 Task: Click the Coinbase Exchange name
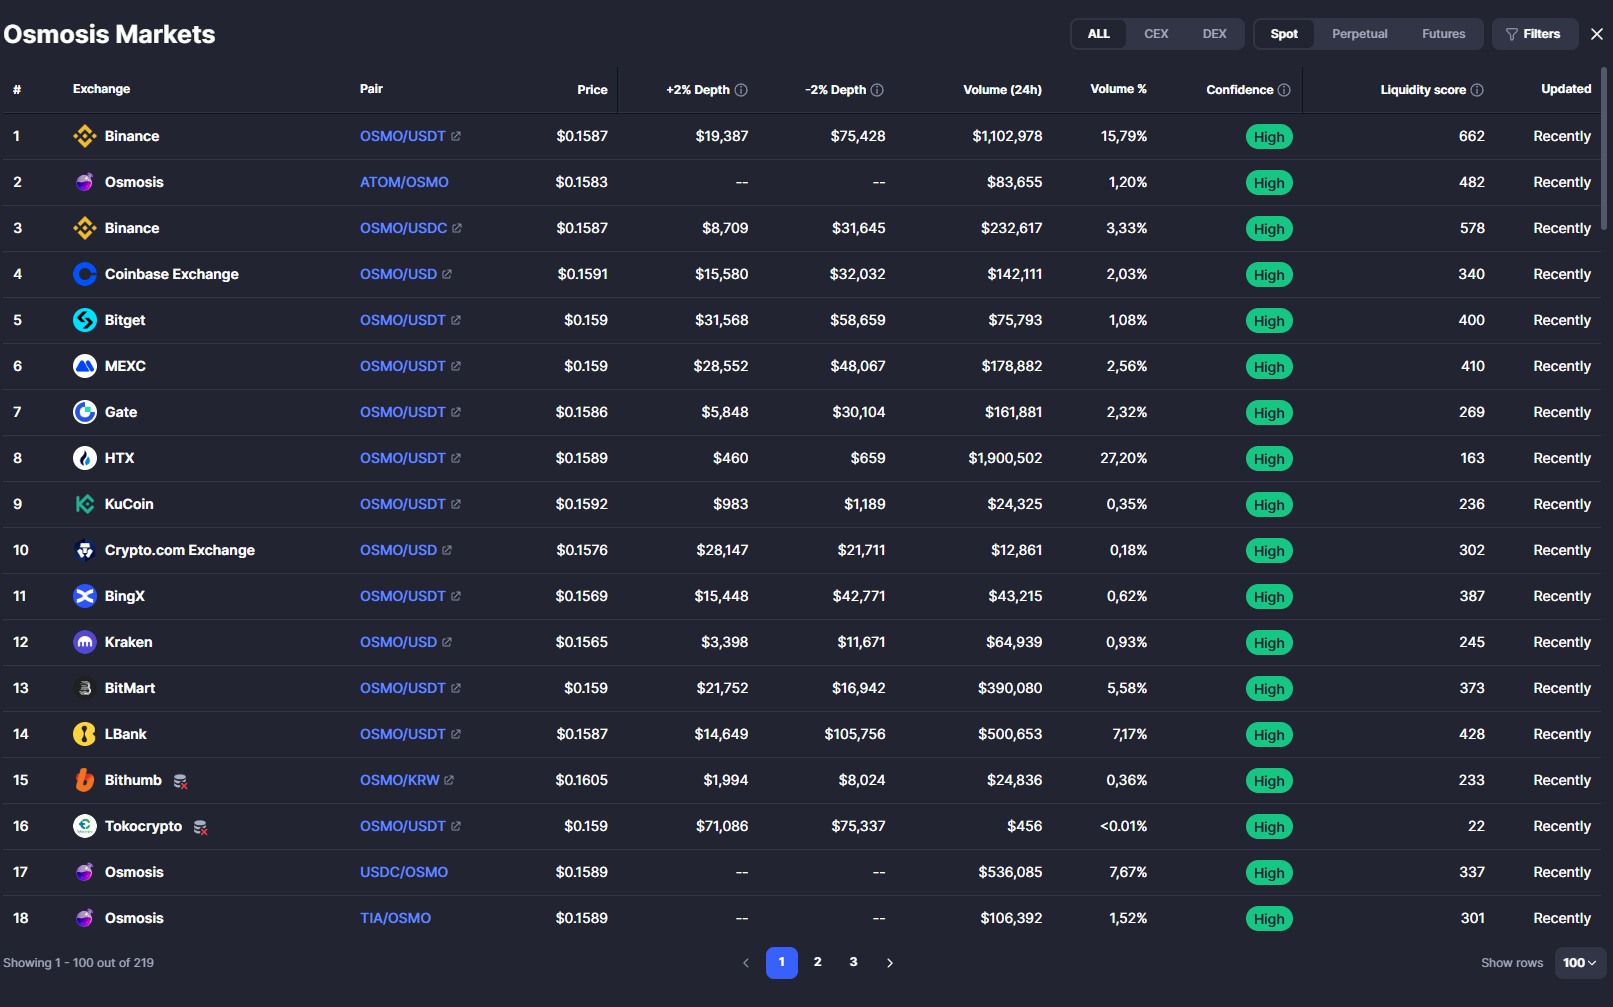point(172,274)
